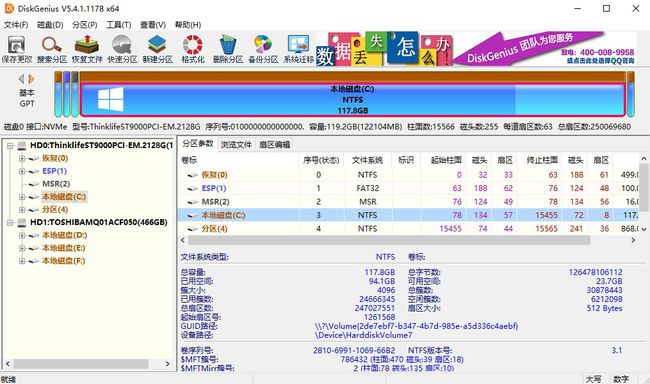Viewport: 650px width, 384px height.
Task: Click the 文件系统 column header
Action: click(367, 160)
